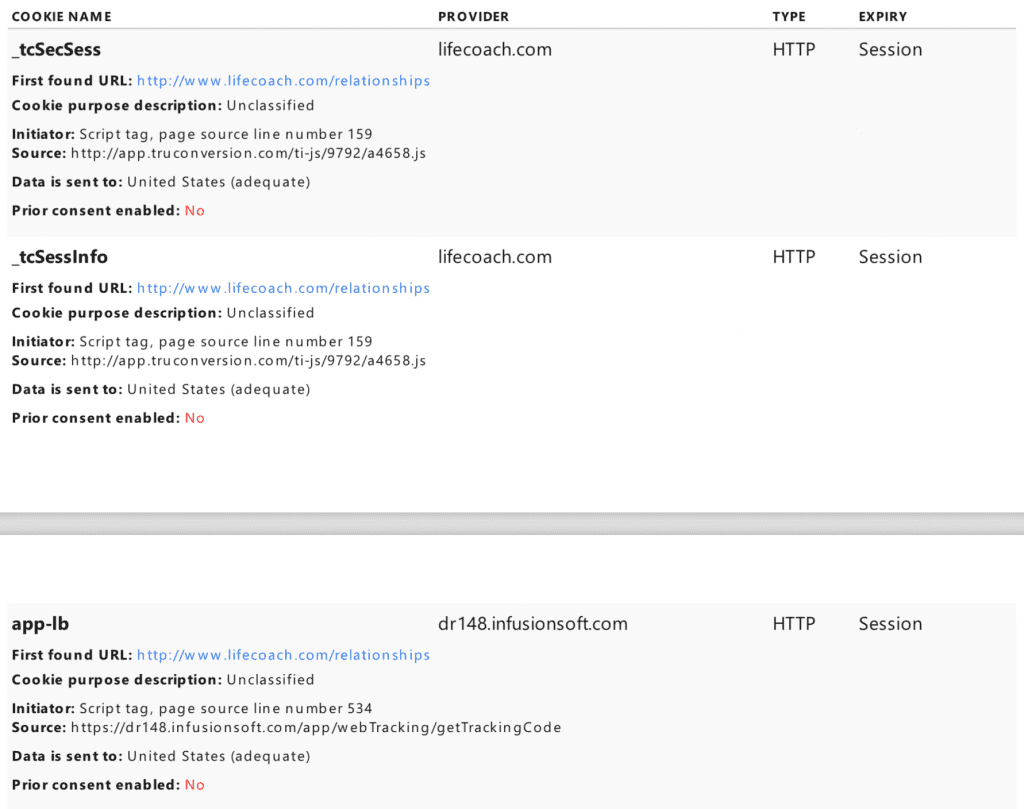Click the COOKIE NAME column header
The image size is (1024, 809).
click(61, 17)
